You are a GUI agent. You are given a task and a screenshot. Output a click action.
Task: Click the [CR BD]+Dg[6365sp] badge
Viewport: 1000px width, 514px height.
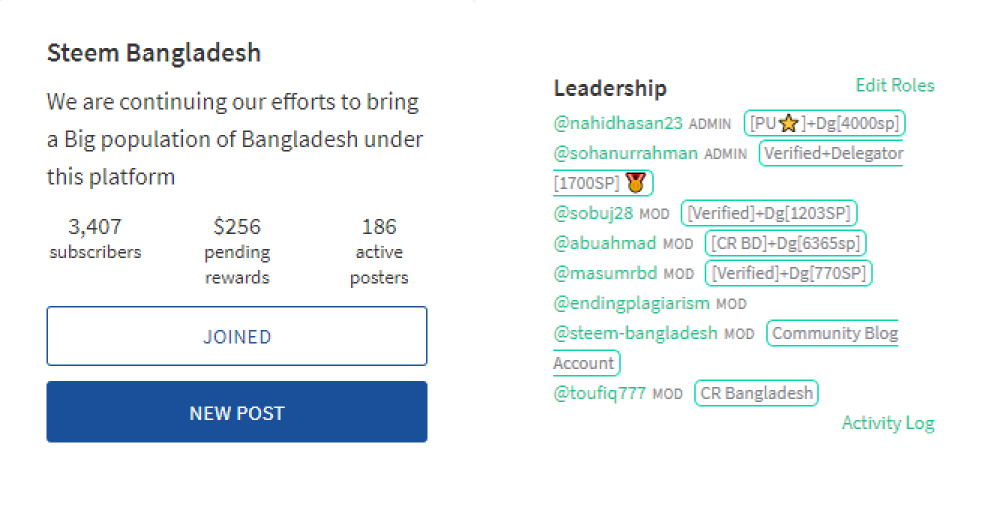pyautogui.click(x=785, y=243)
